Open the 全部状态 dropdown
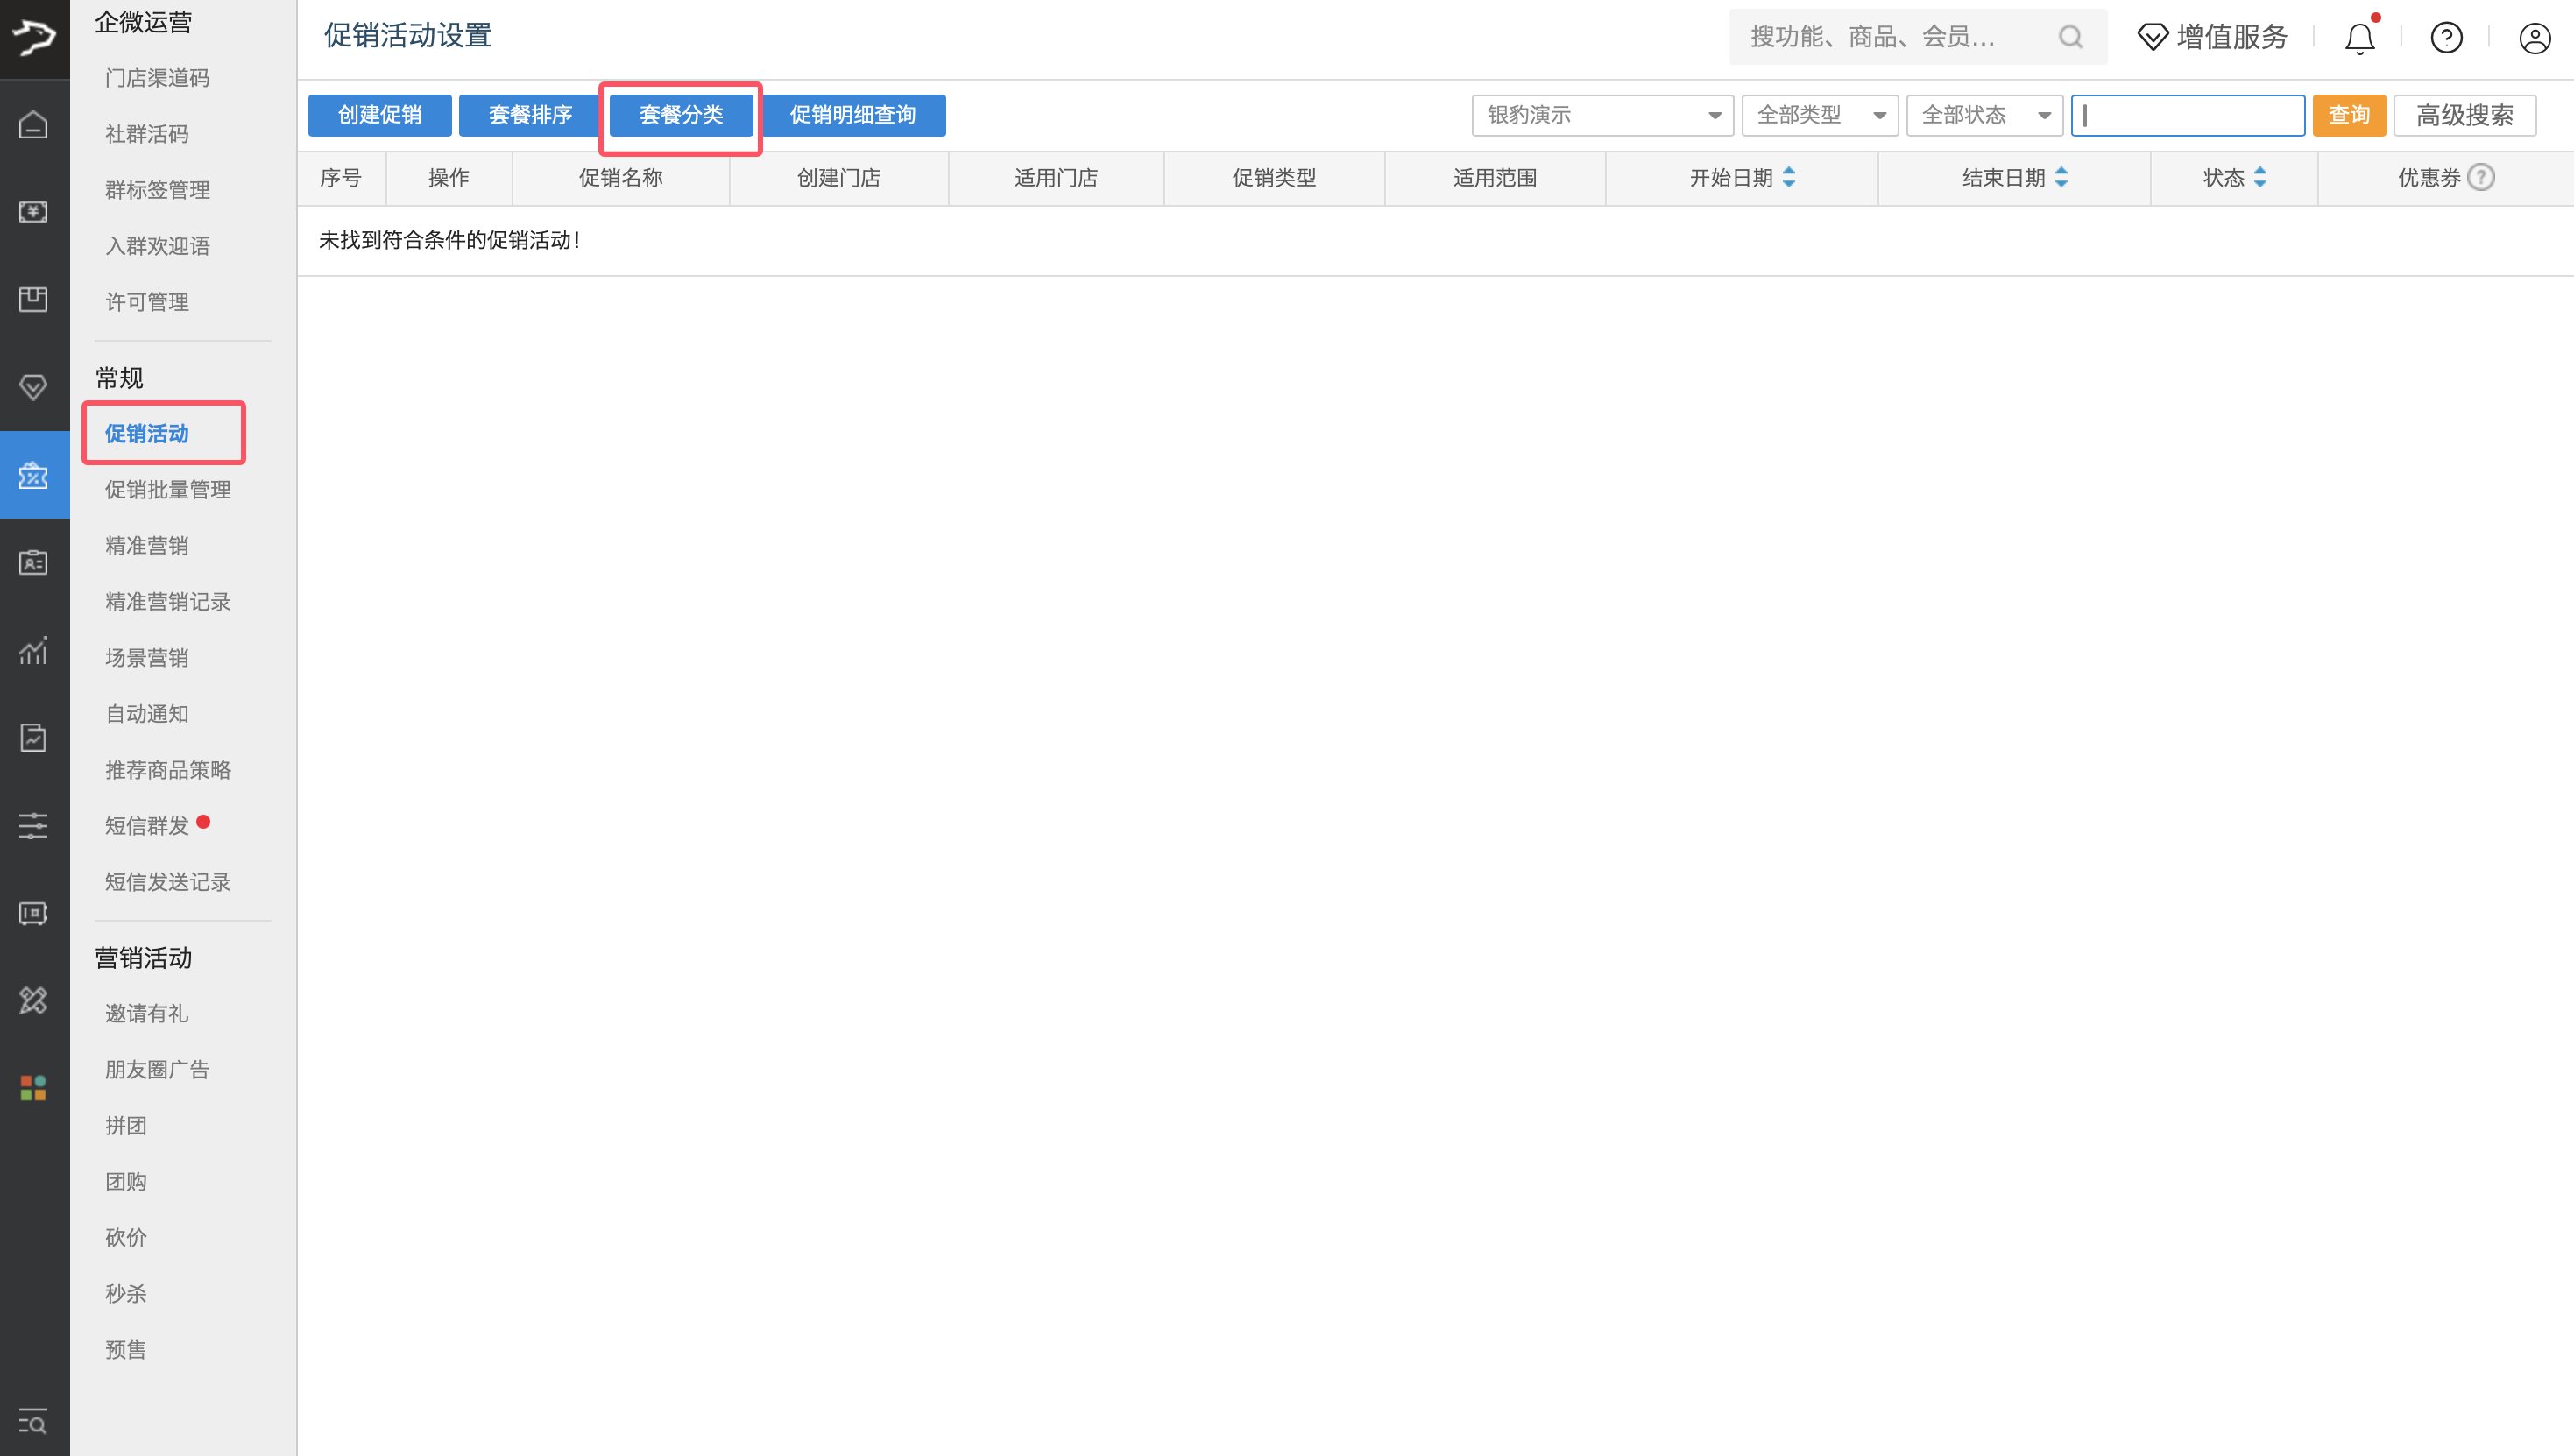The image size is (2574, 1456). (x=1984, y=115)
